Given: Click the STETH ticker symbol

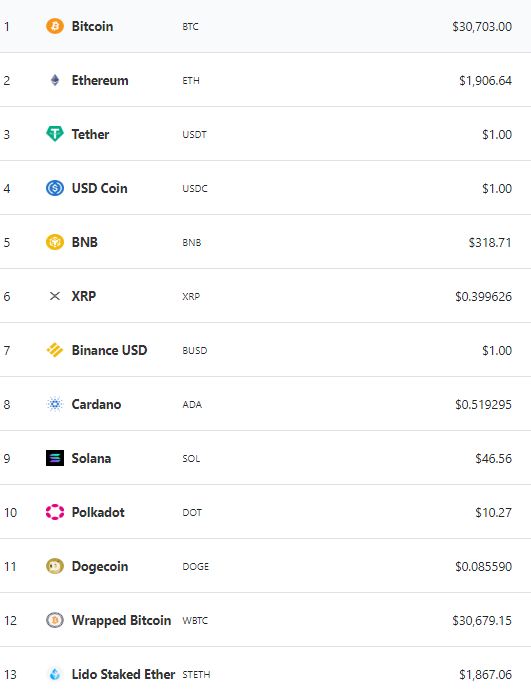Looking at the screenshot, I should click(x=196, y=674).
